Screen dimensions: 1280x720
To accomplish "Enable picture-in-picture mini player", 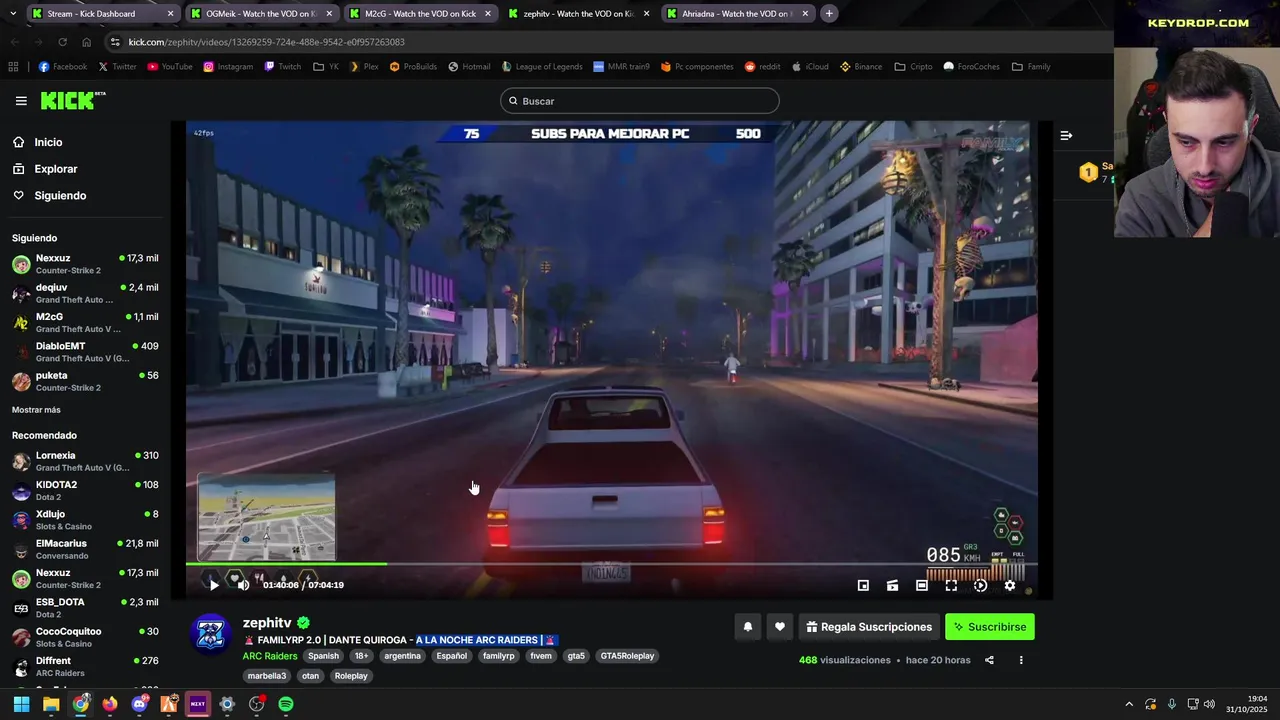I will [863, 585].
